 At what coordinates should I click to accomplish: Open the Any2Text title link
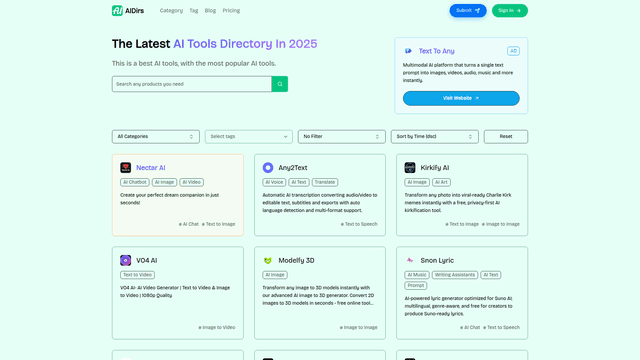pyautogui.click(x=293, y=168)
